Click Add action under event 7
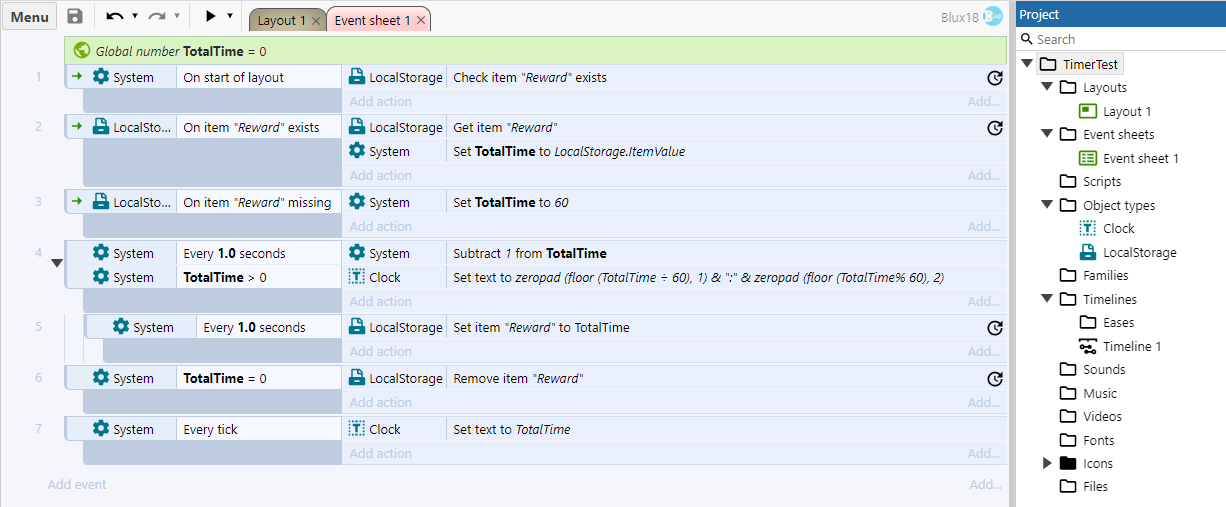Viewport: 1226px width, 507px height. [x=381, y=453]
